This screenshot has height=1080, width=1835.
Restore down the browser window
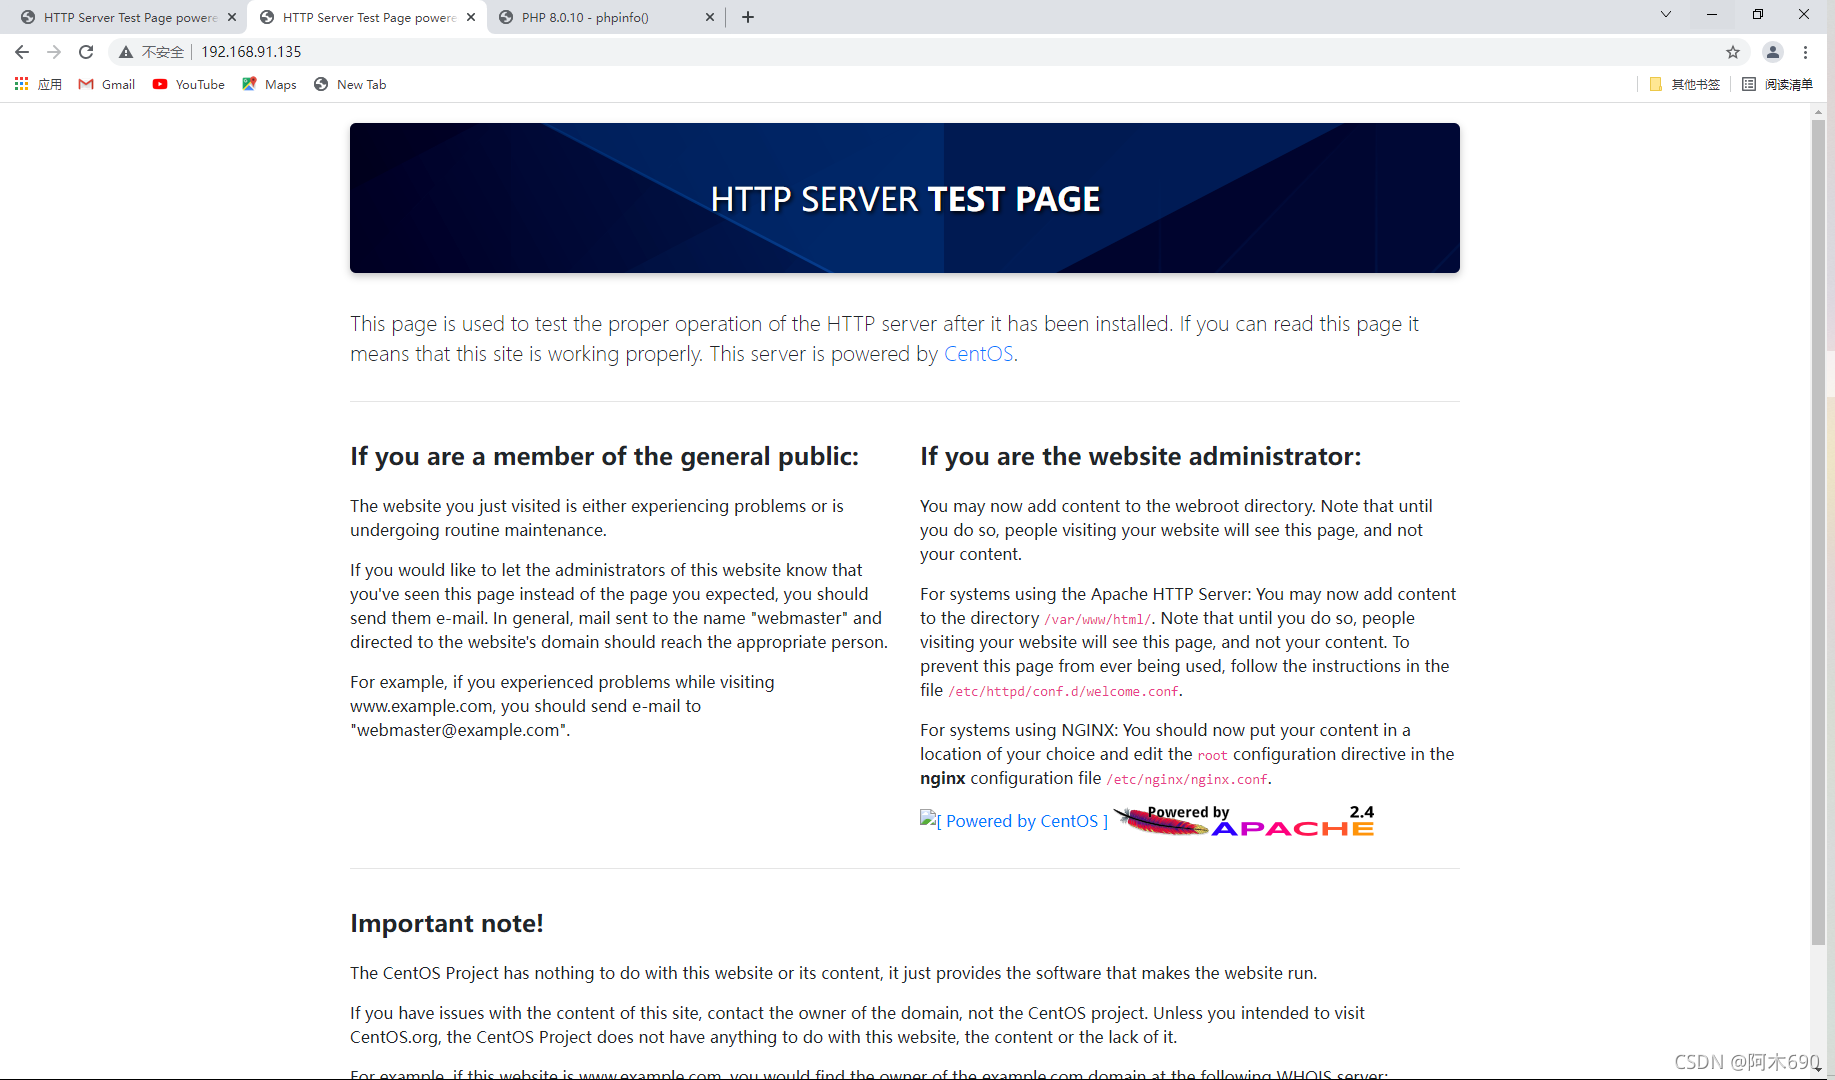[x=1758, y=14]
